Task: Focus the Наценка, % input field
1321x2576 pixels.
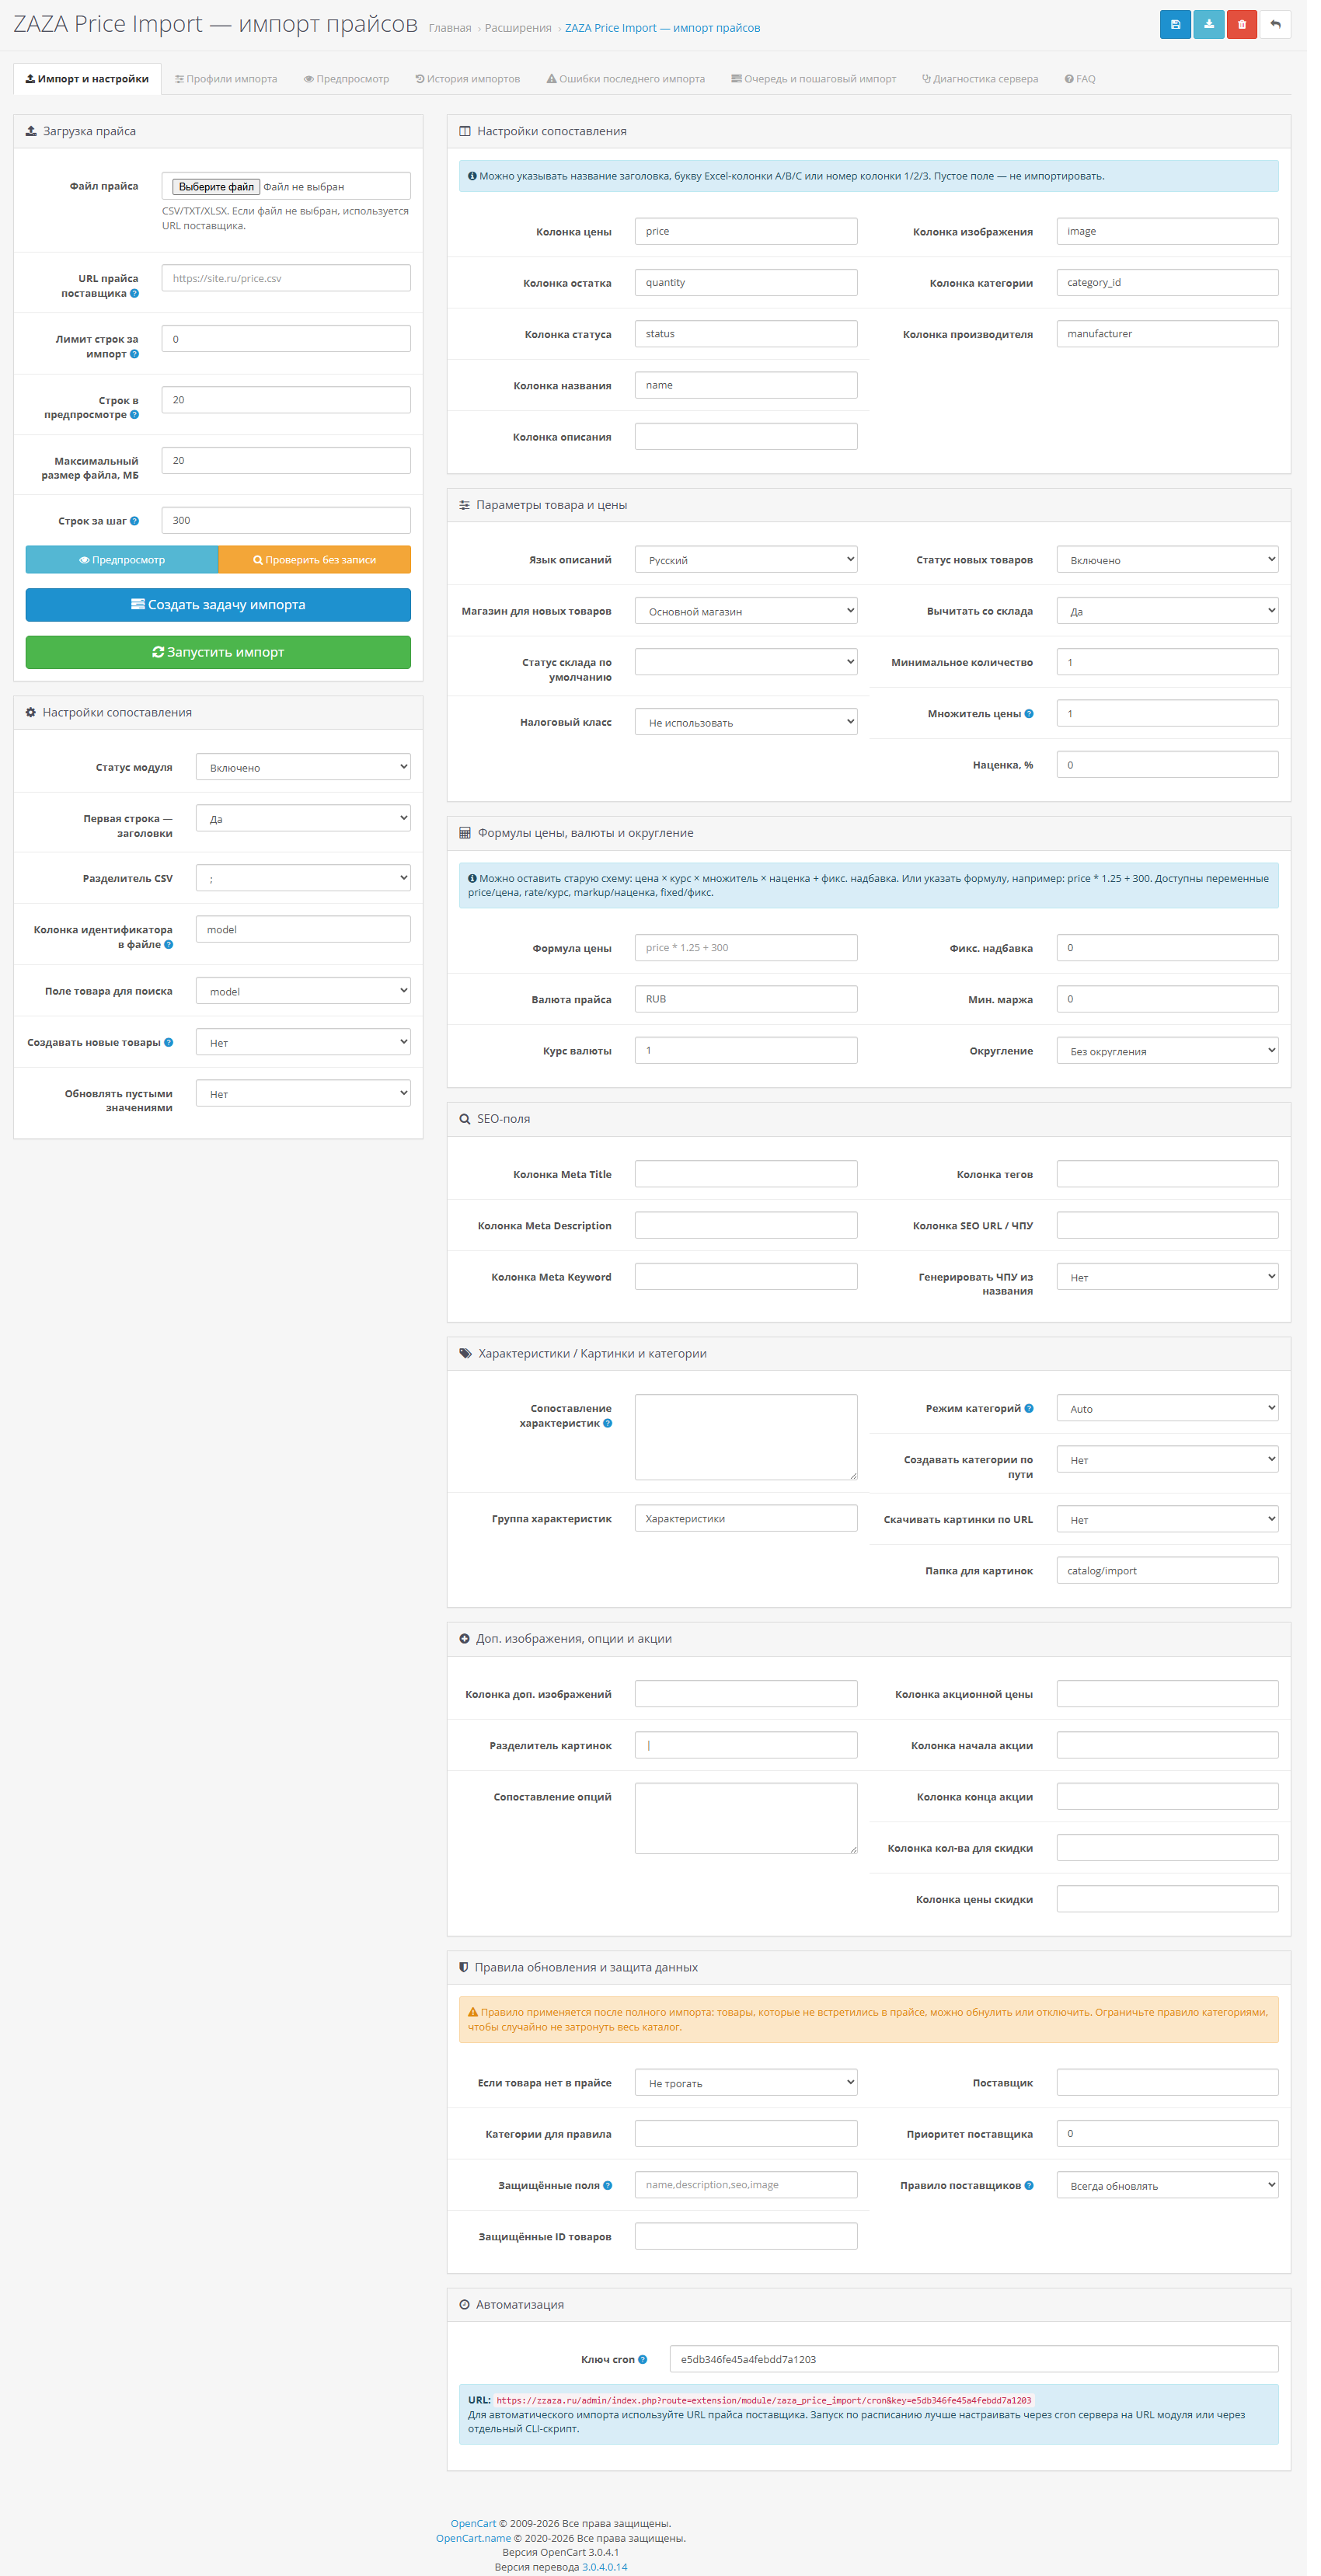Action: pyautogui.click(x=1167, y=765)
